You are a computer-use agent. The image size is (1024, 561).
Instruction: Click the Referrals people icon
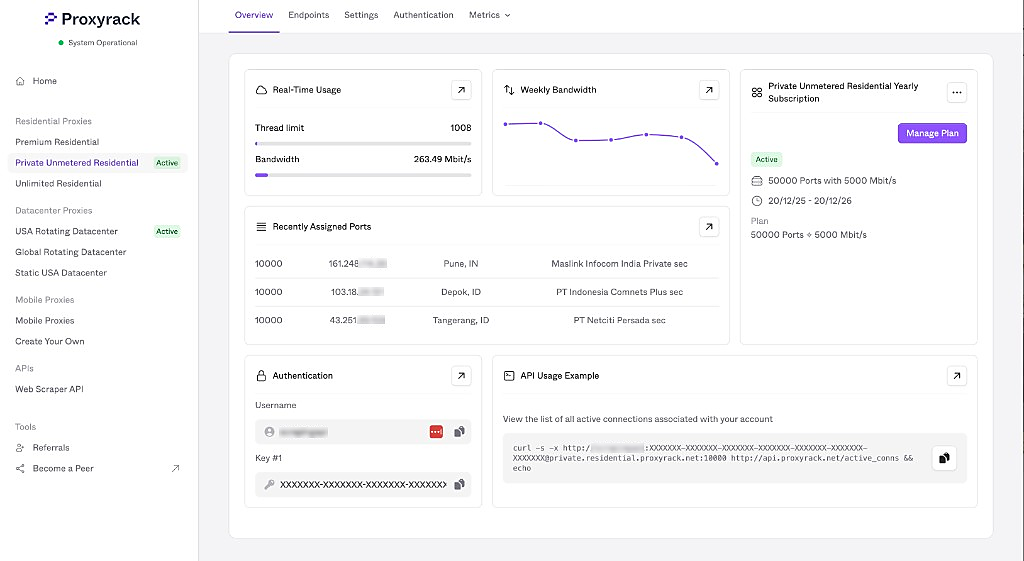[x=20, y=447]
